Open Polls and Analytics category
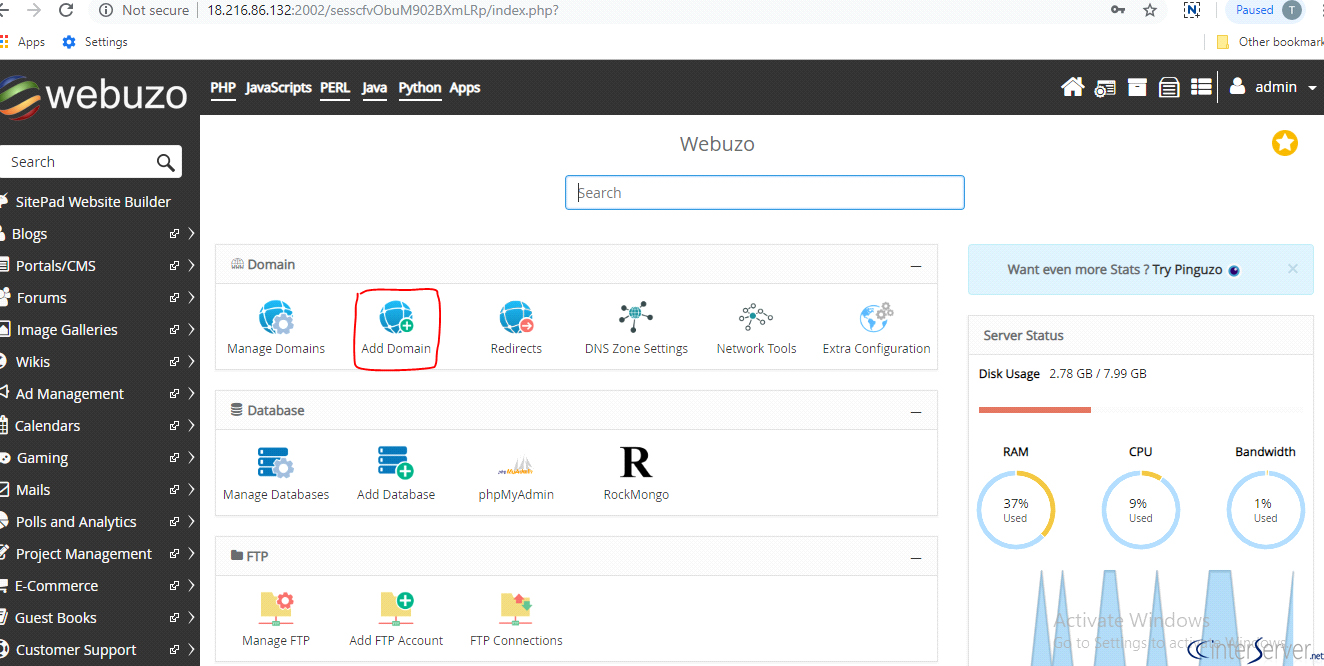Screen dimensions: 1324x666 (76, 522)
